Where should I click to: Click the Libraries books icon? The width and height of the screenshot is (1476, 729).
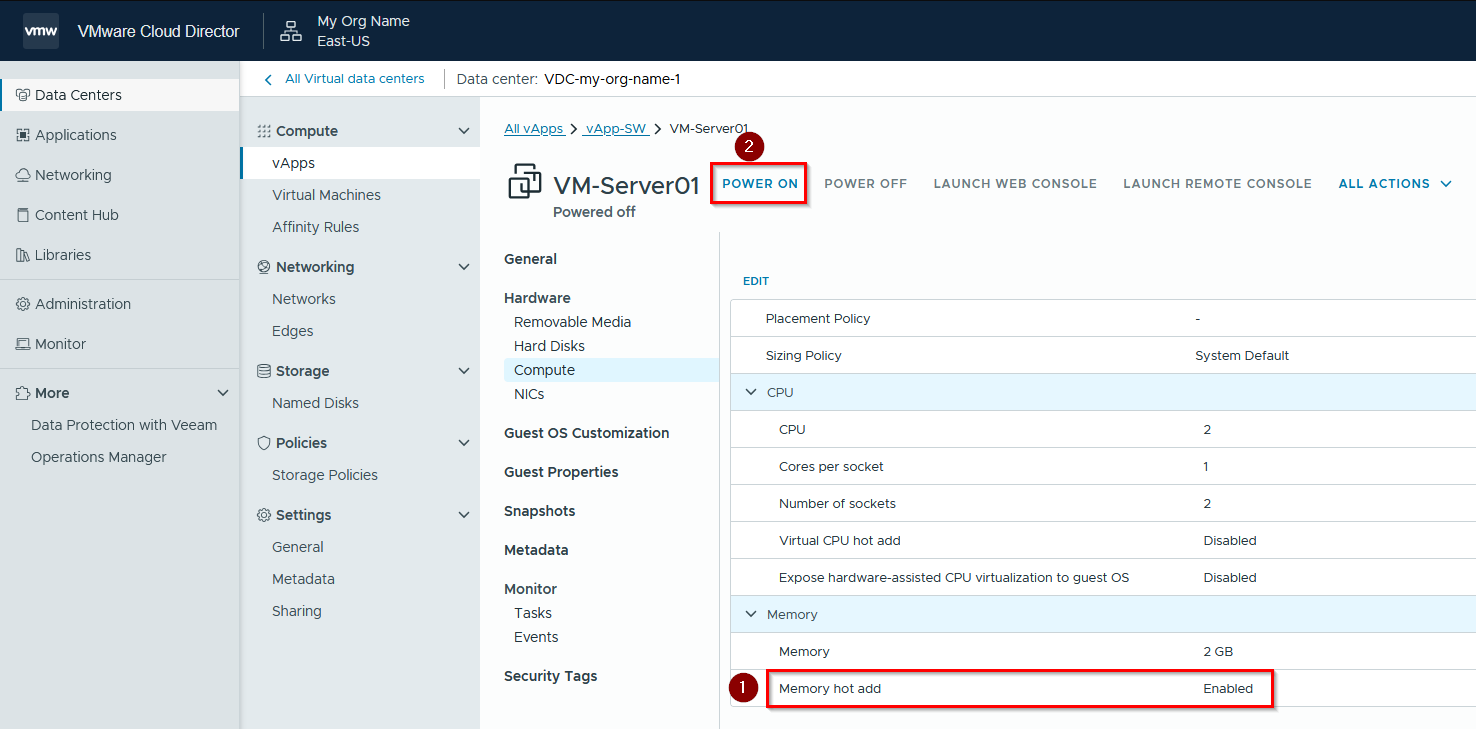click(x=24, y=255)
